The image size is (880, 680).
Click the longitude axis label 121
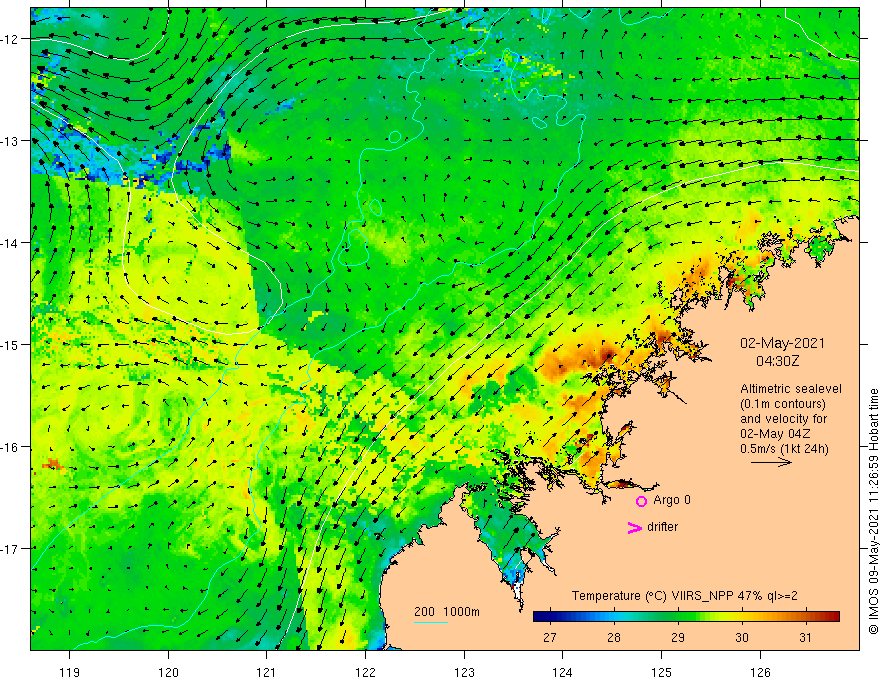click(267, 672)
